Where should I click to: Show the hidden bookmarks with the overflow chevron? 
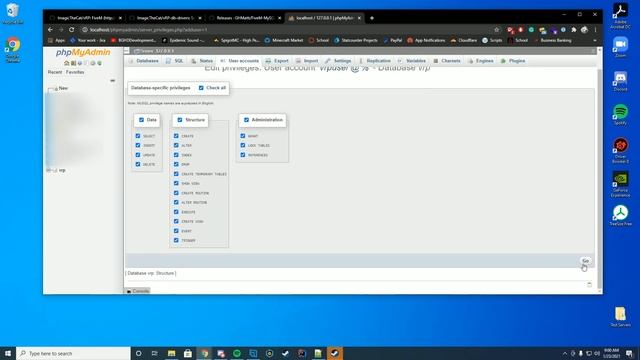point(595,40)
